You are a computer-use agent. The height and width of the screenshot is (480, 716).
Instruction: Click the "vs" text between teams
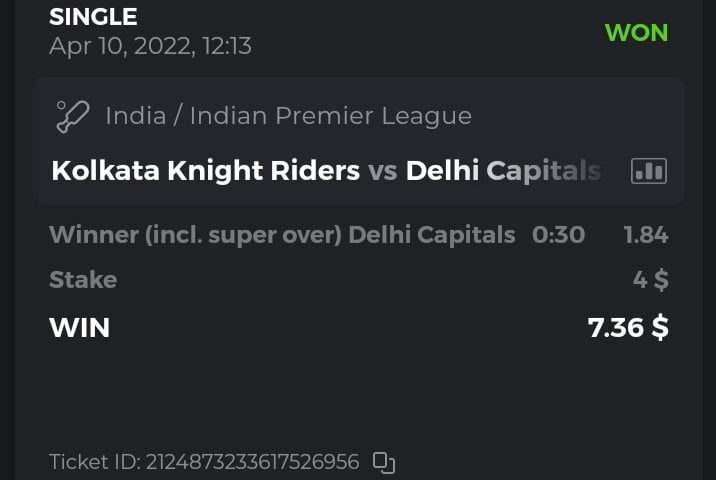click(382, 171)
